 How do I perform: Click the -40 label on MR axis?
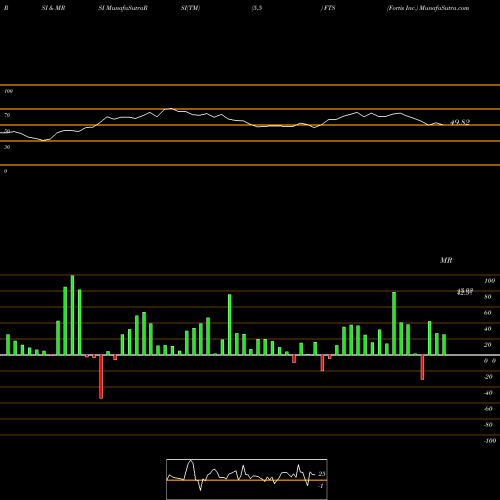coord(488,393)
